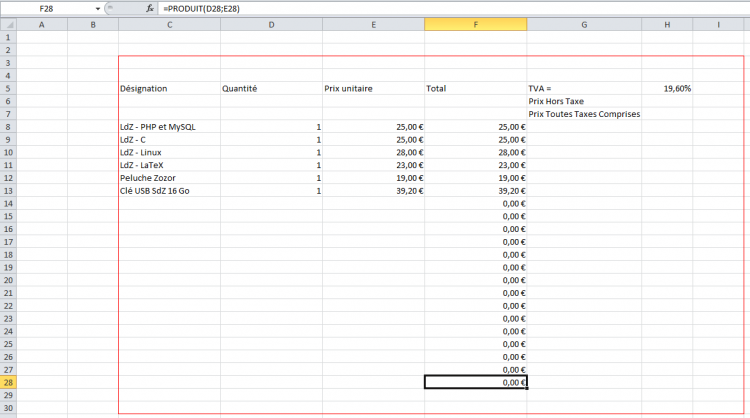Click the 39,20 € unit price cell
This screenshot has width=750, height=418.
point(373,190)
